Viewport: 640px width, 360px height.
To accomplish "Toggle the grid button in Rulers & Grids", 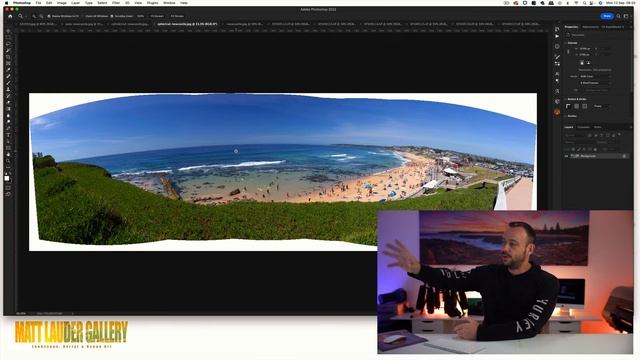I will pyautogui.click(x=576, y=106).
